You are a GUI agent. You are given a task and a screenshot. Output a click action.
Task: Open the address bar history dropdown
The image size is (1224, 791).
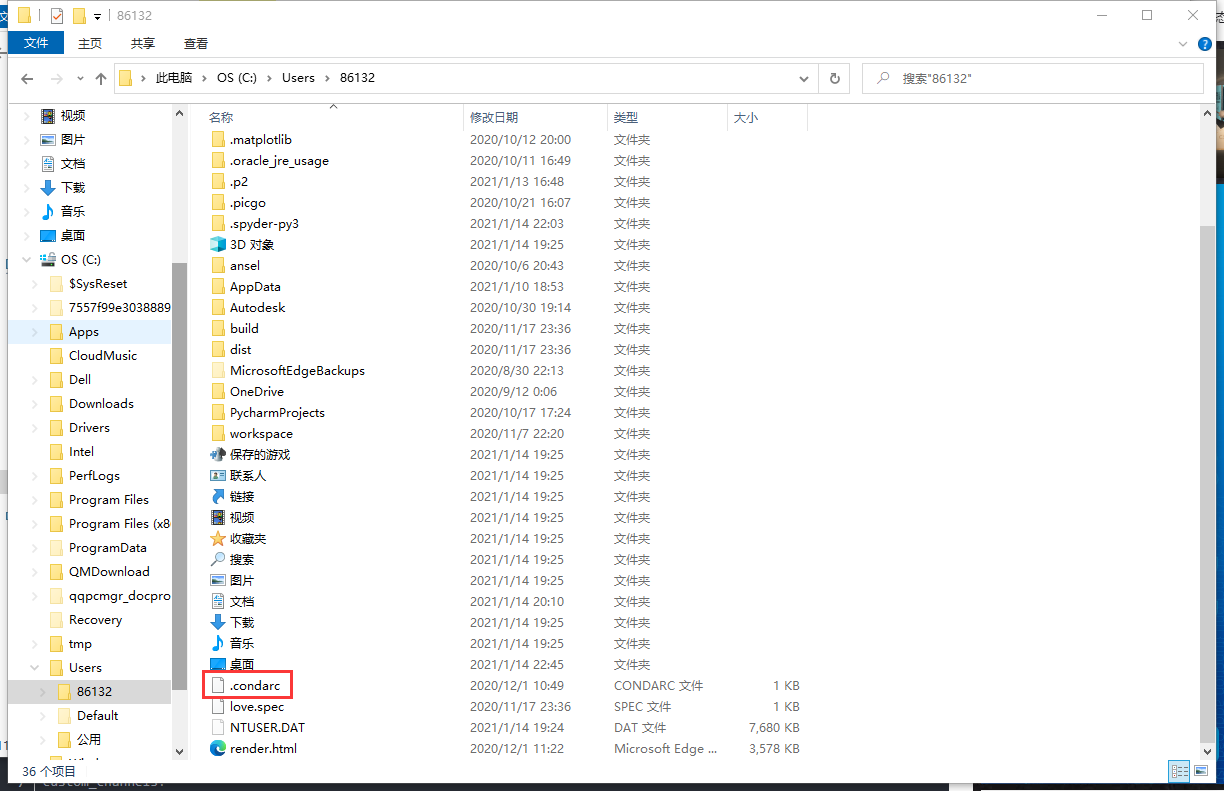804,78
